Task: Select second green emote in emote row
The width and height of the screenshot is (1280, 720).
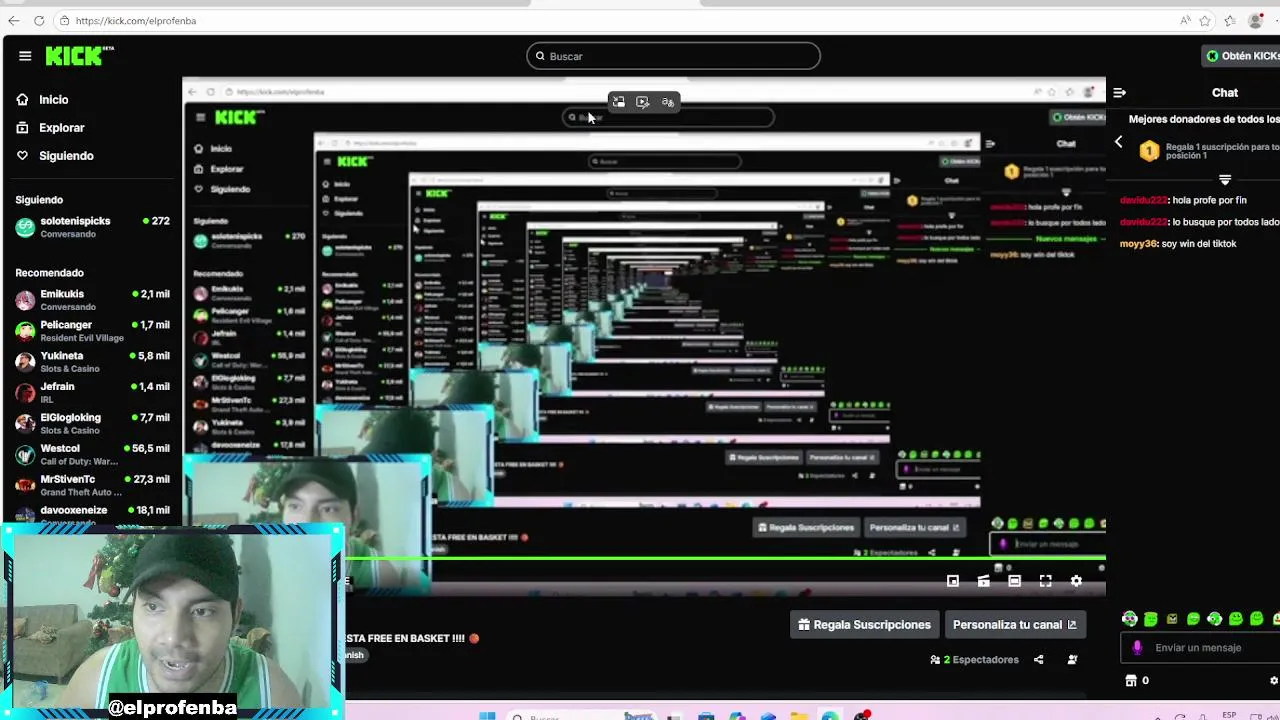Action: point(1151,619)
